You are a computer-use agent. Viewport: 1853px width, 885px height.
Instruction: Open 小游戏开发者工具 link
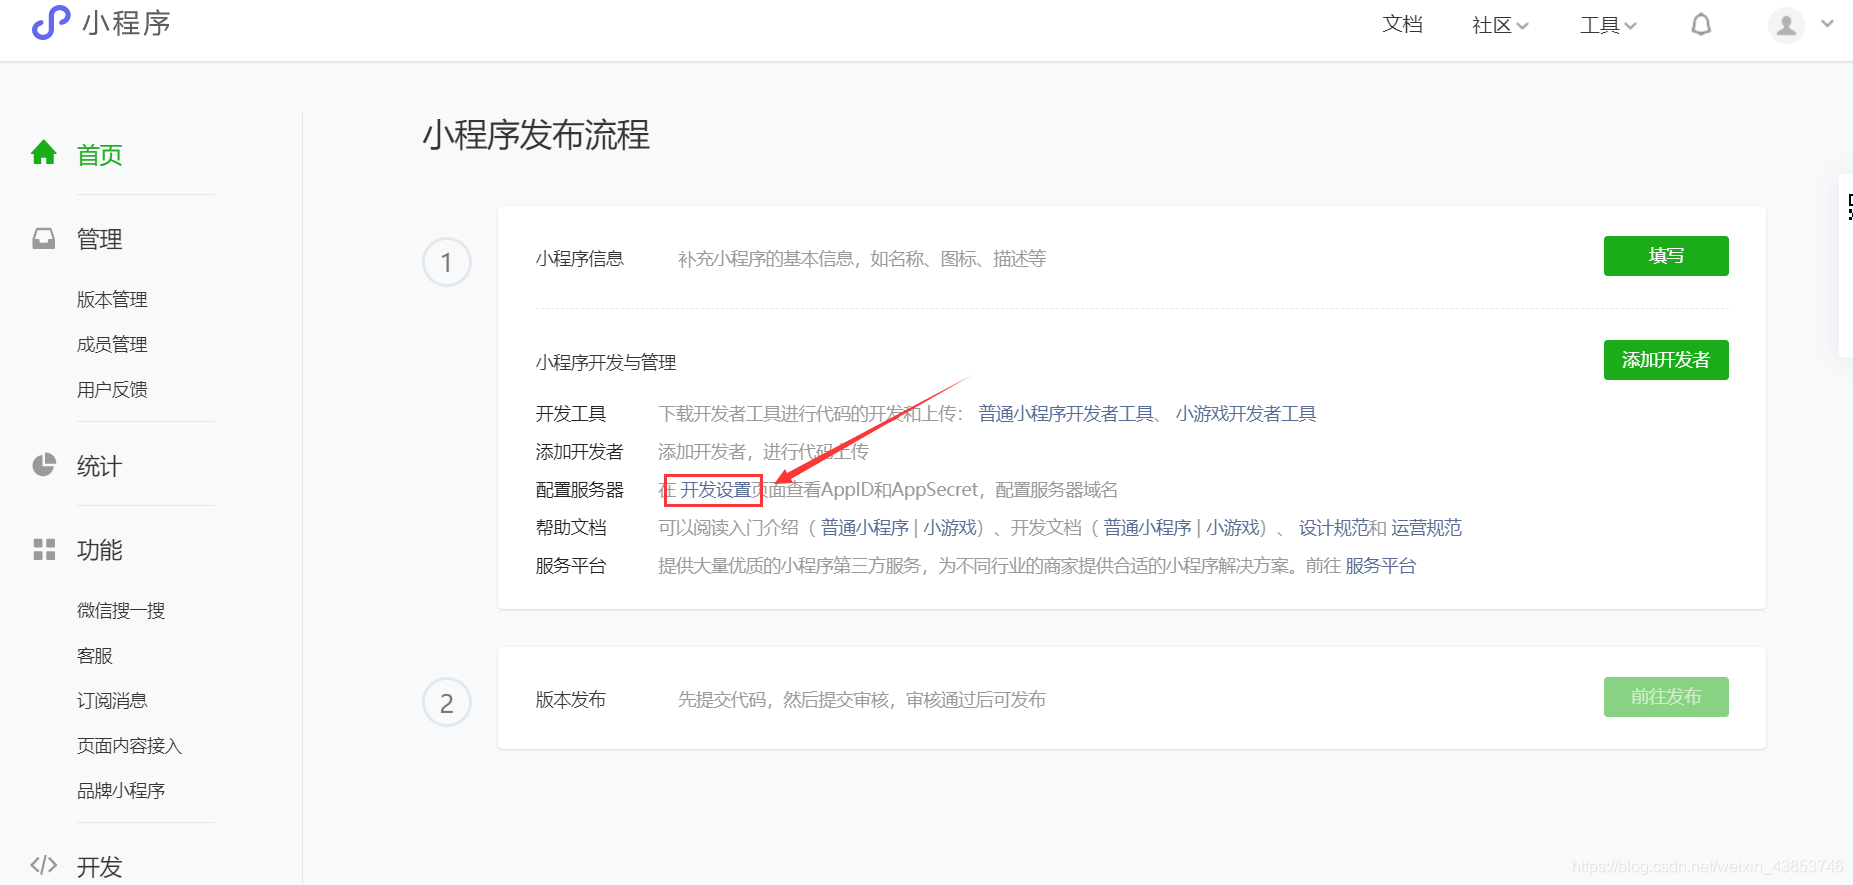1246,414
